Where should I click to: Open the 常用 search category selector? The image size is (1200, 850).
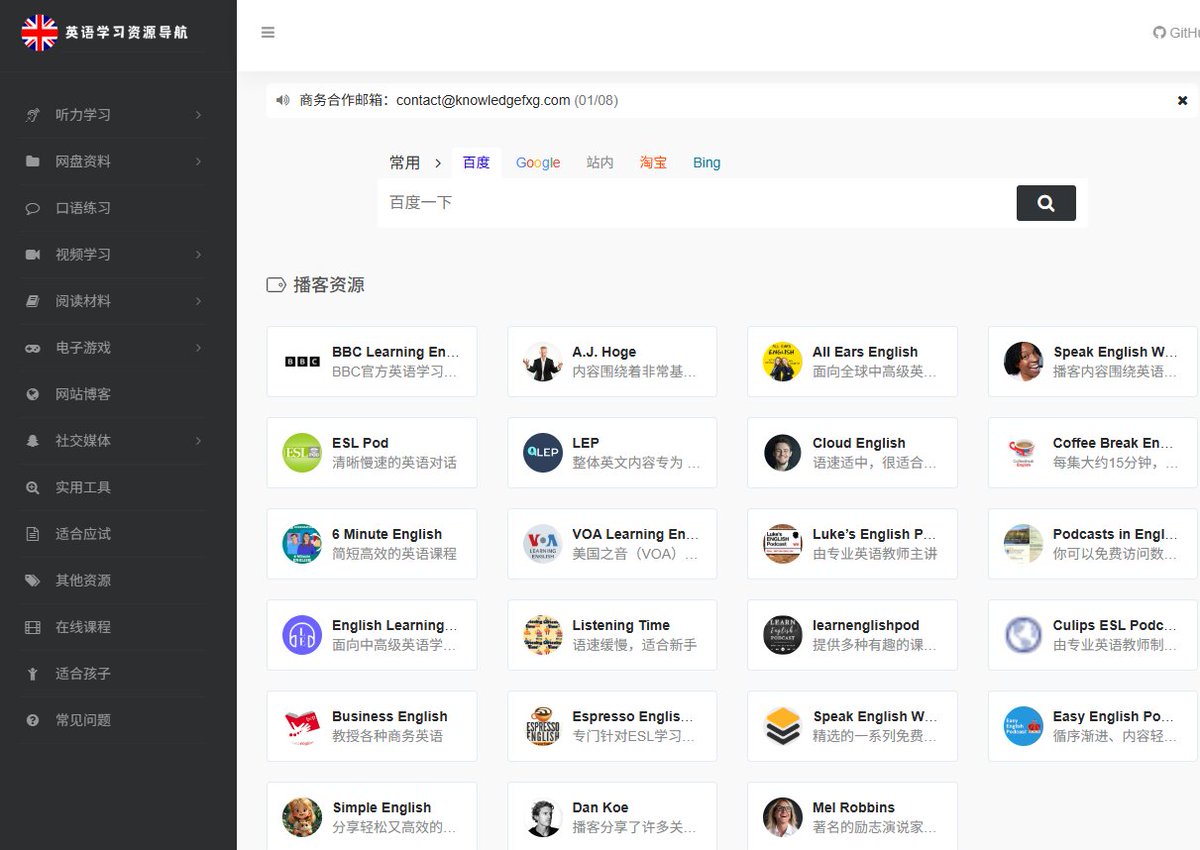[x=417, y=162]
